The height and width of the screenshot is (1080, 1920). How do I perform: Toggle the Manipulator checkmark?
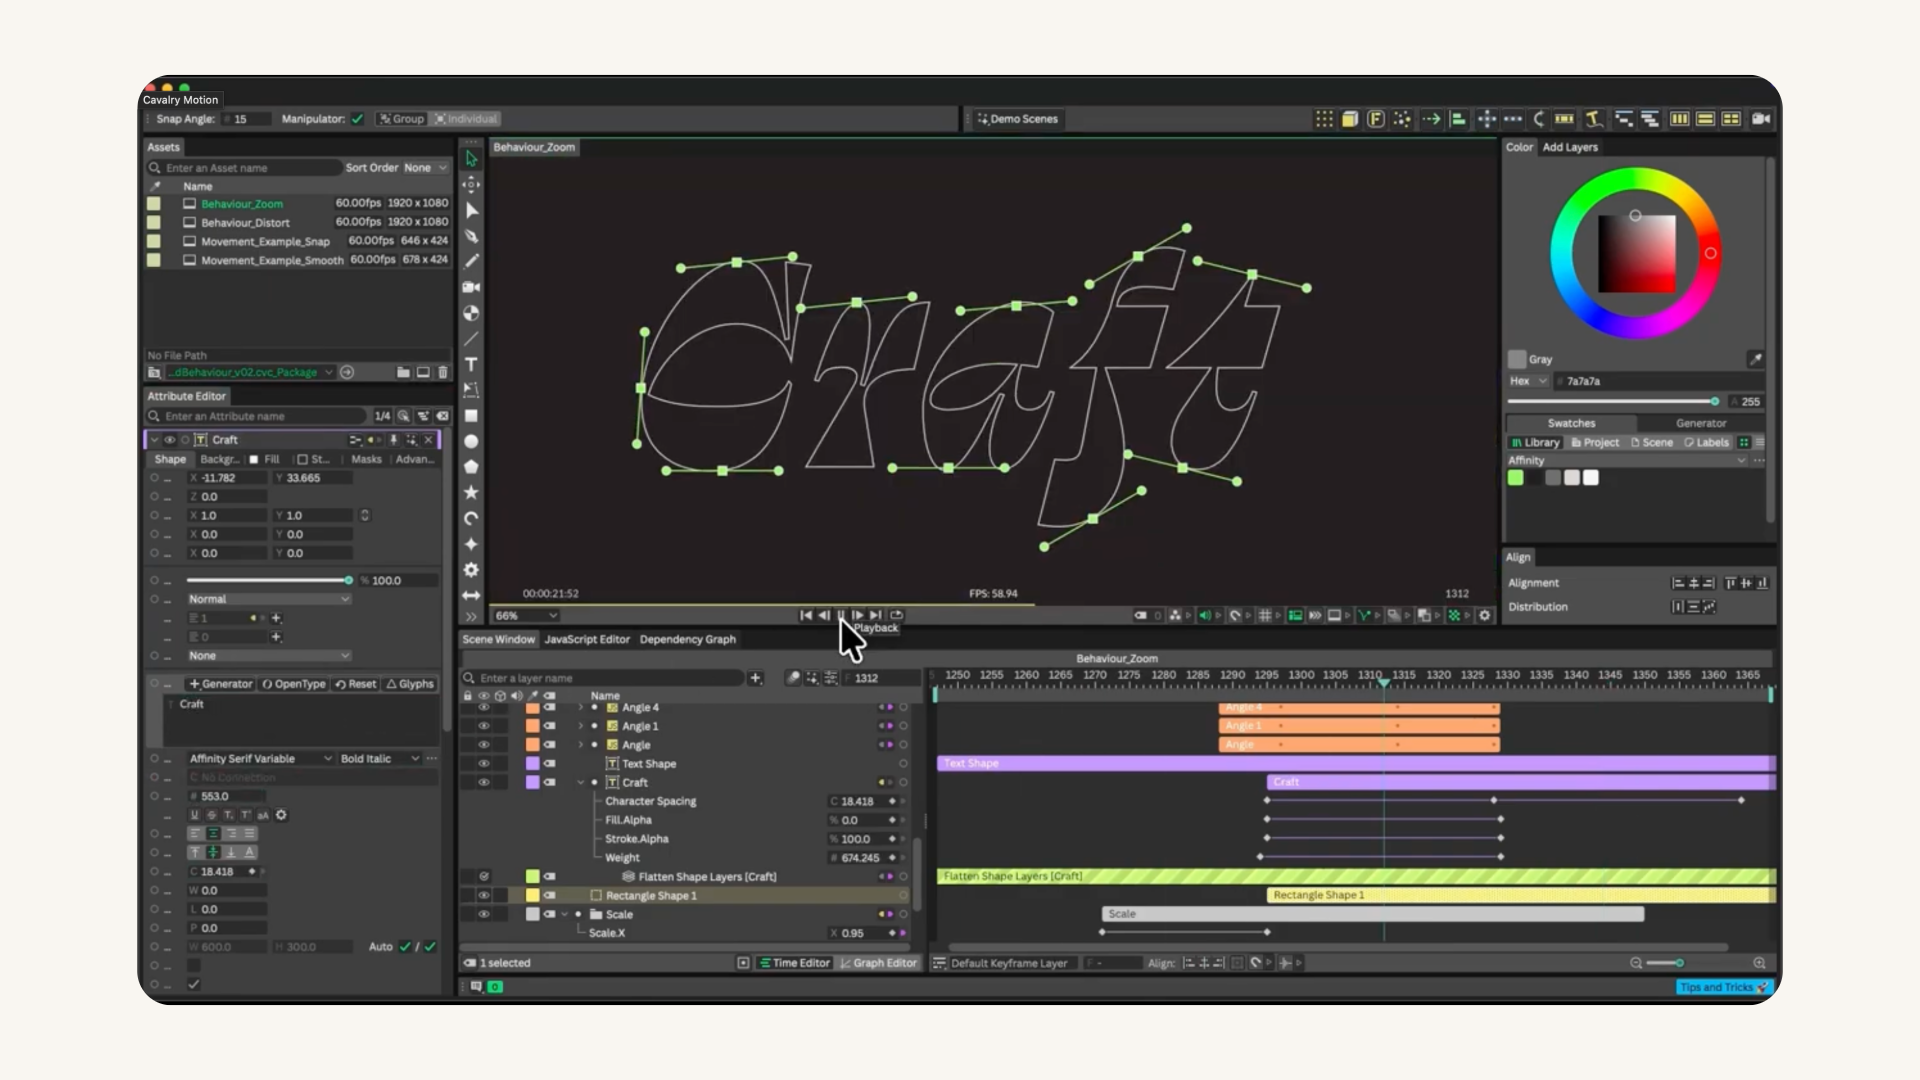[357, 119]
